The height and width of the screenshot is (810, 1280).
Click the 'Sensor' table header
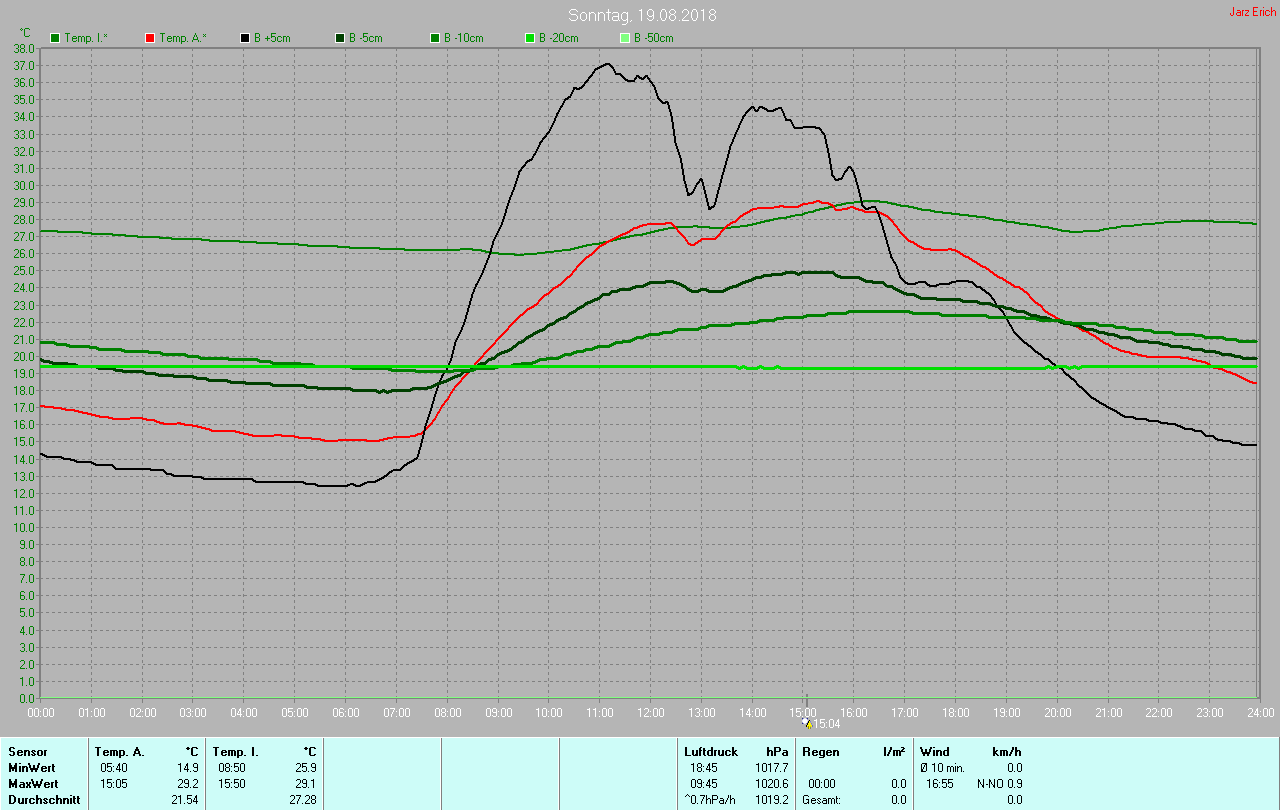coord(27,751)
